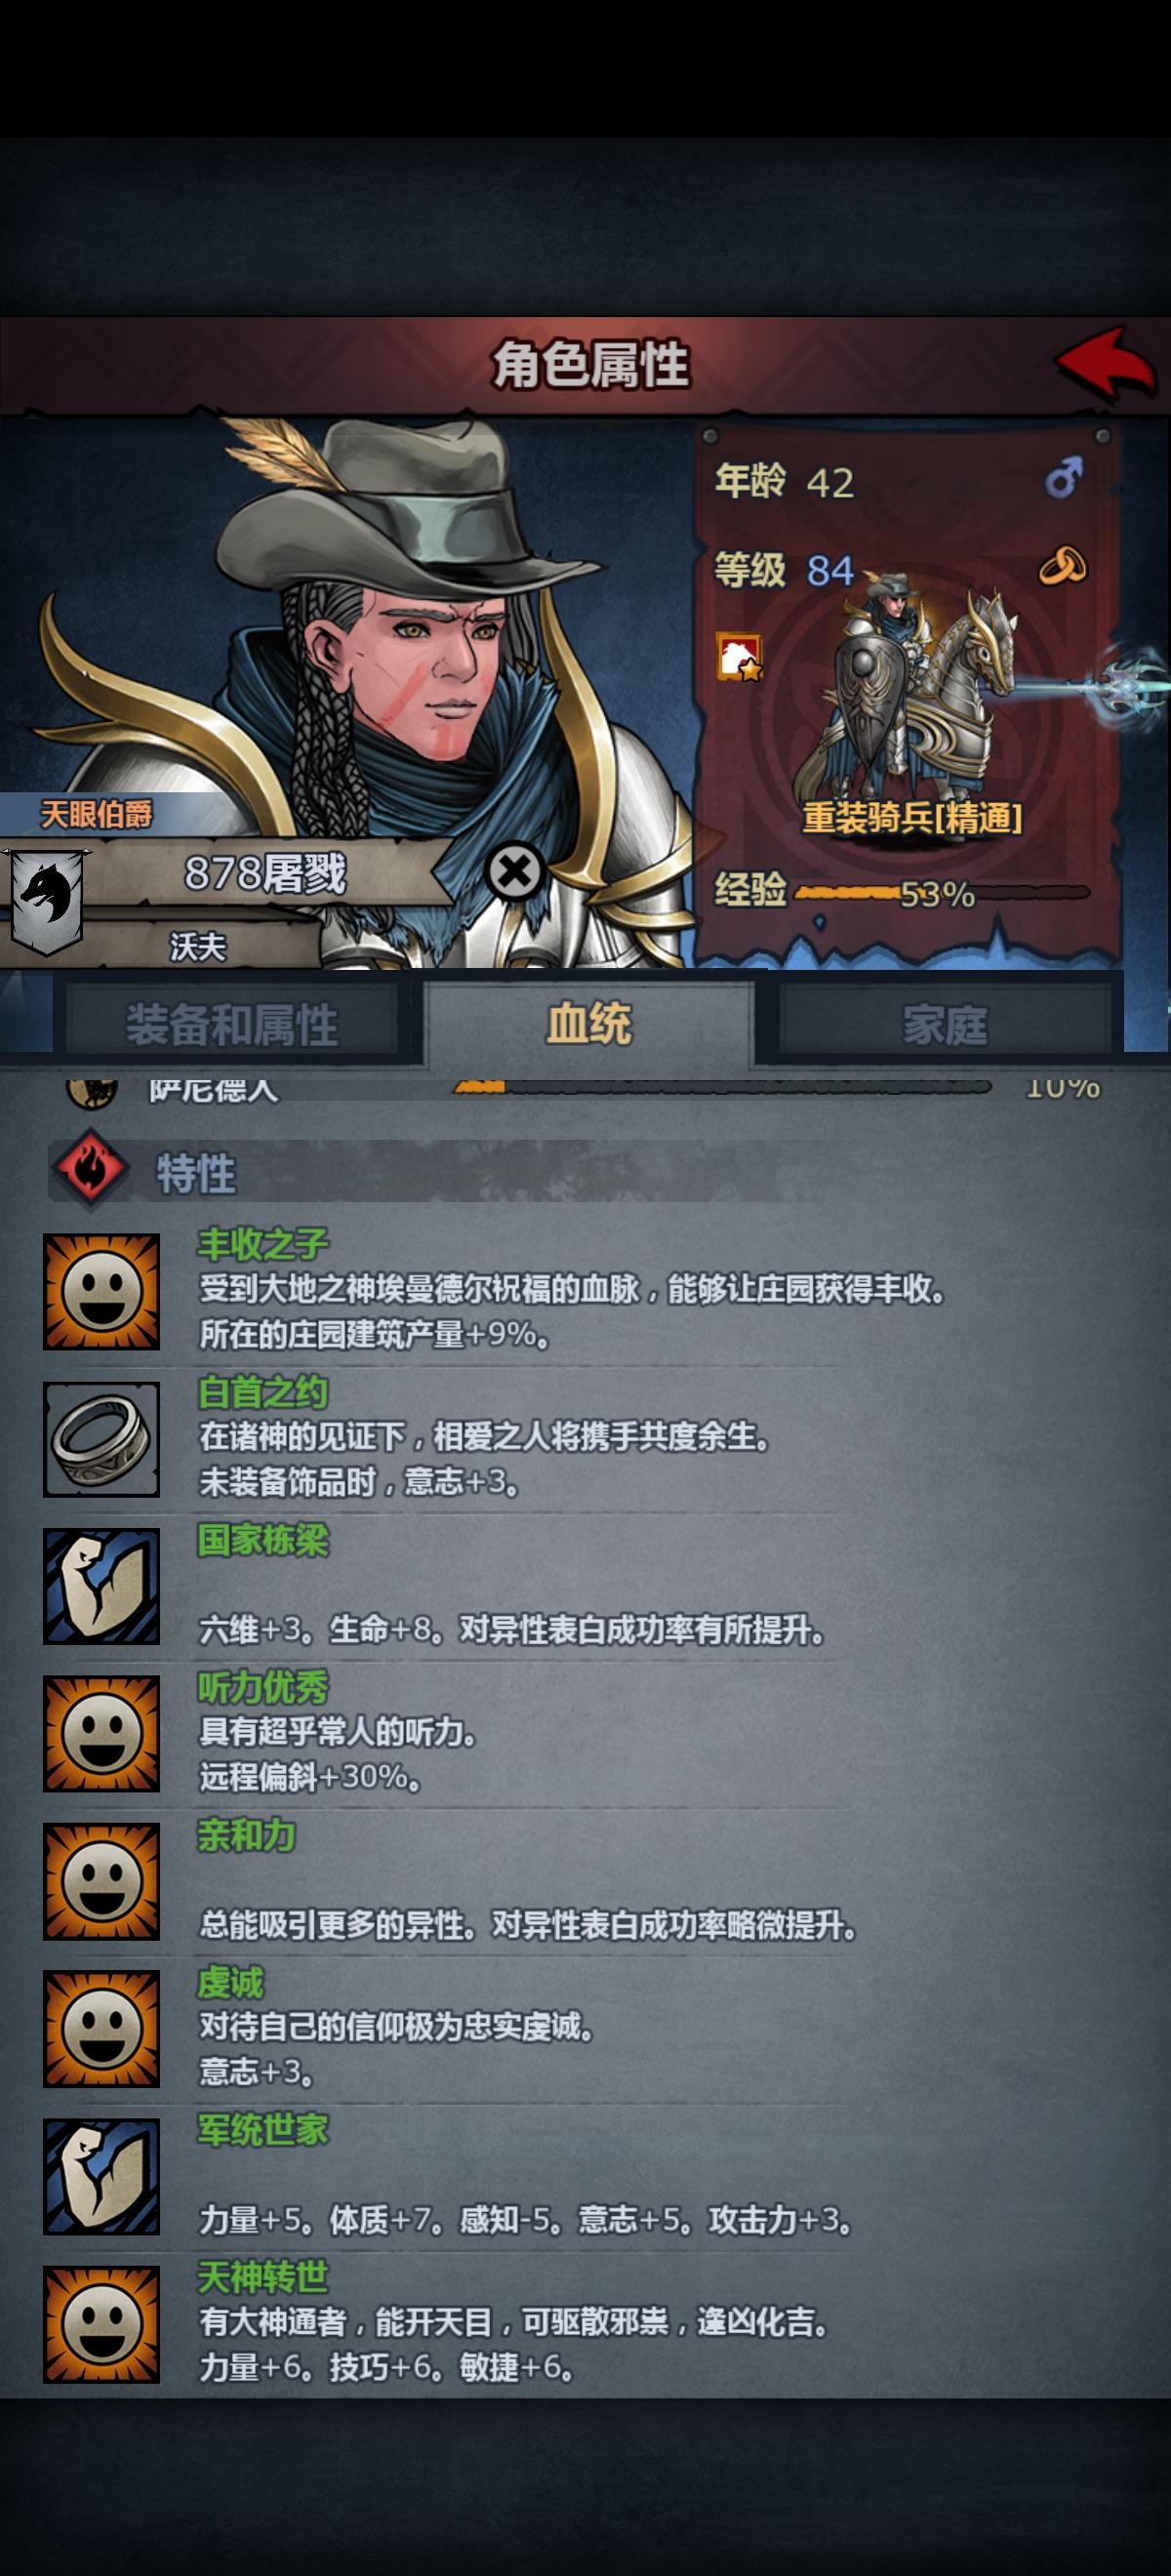Open the 家庭 tab
Image resolution: width=1171 pixels, height=2576 pixels.
coord(945,1024)
